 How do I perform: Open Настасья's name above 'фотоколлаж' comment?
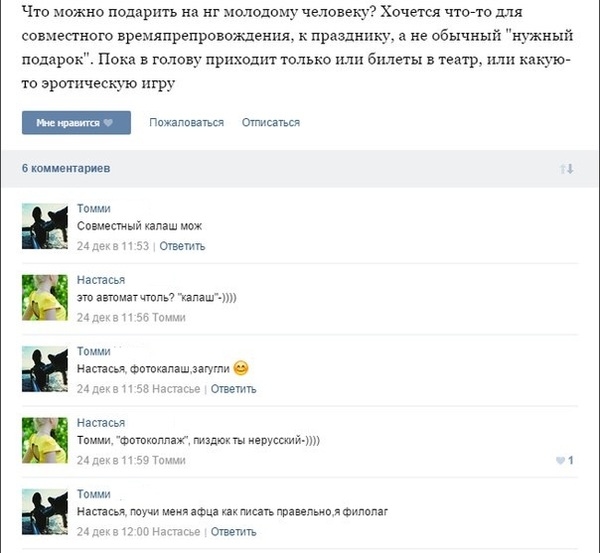coord(101,422)
